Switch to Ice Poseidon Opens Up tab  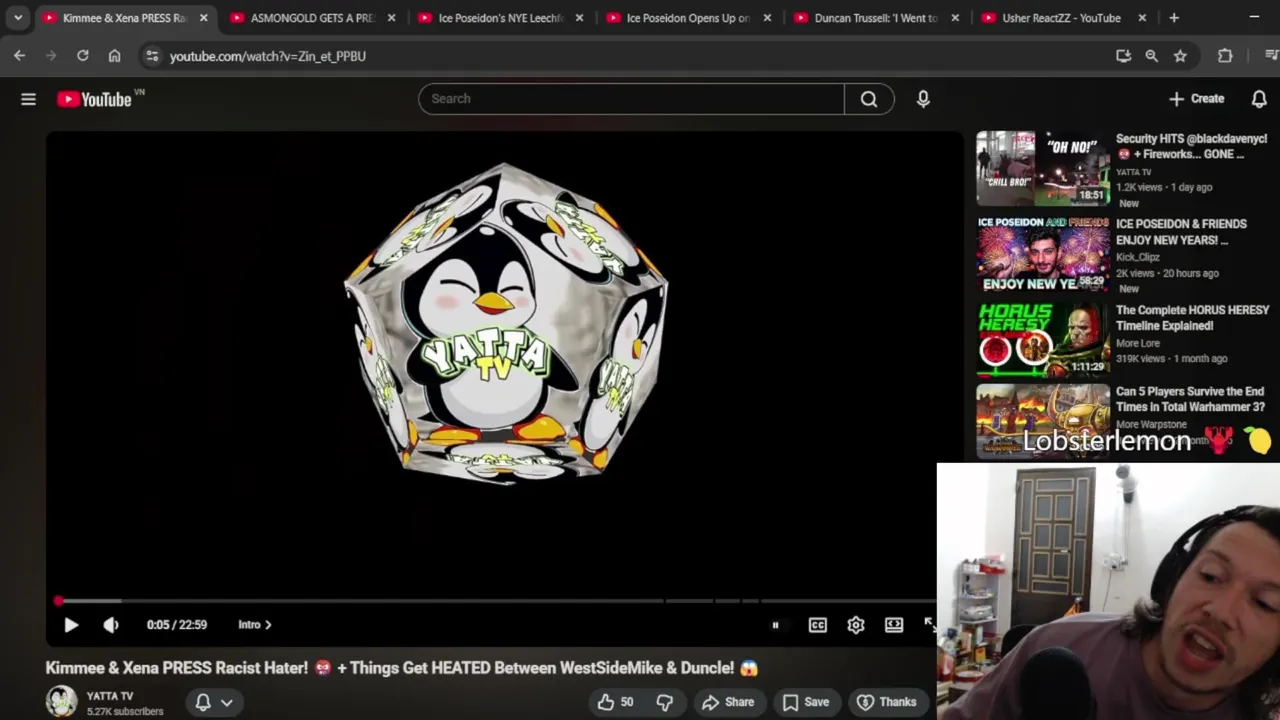point(689,18)
